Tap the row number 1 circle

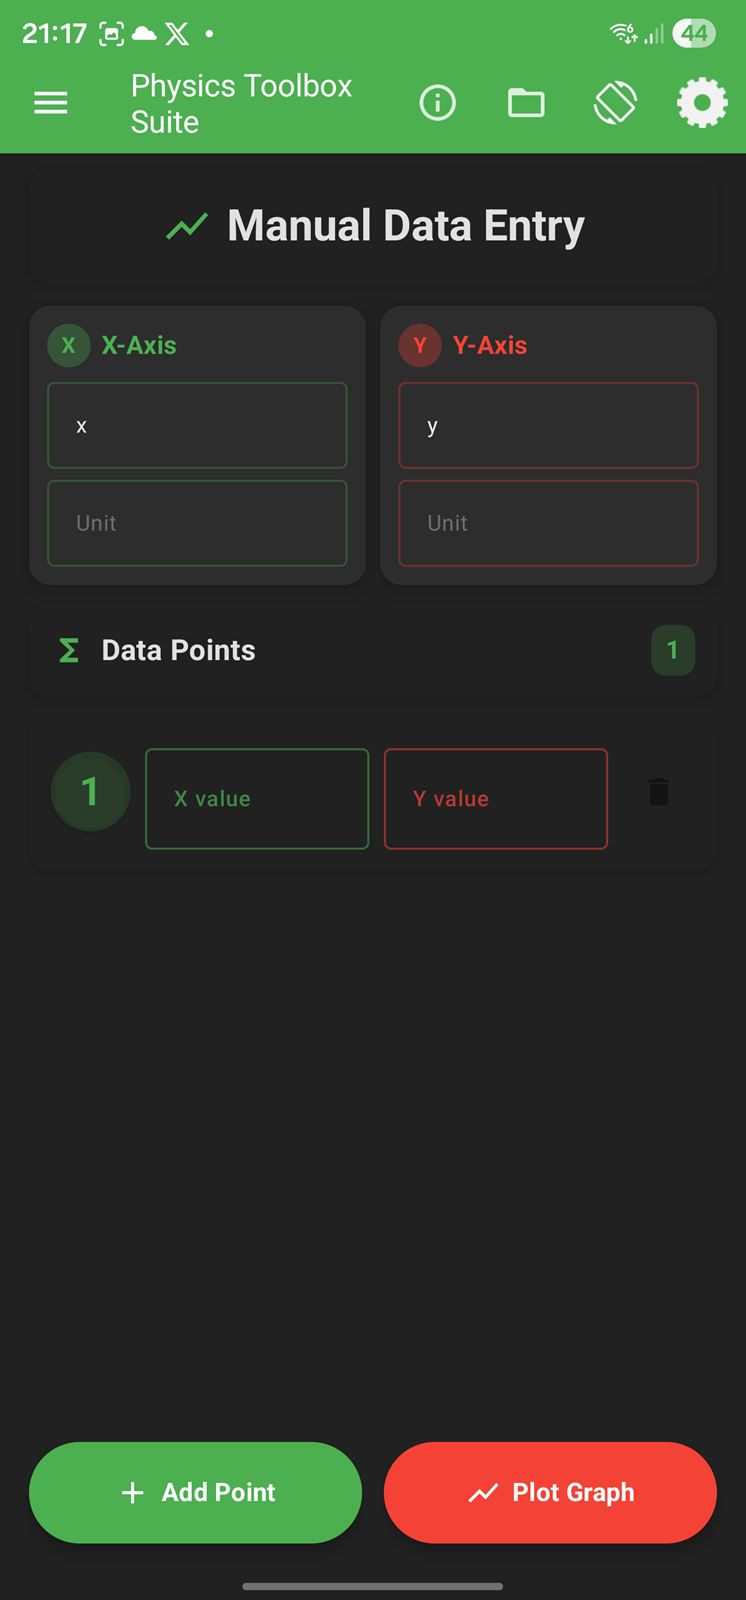pos(90,793)
